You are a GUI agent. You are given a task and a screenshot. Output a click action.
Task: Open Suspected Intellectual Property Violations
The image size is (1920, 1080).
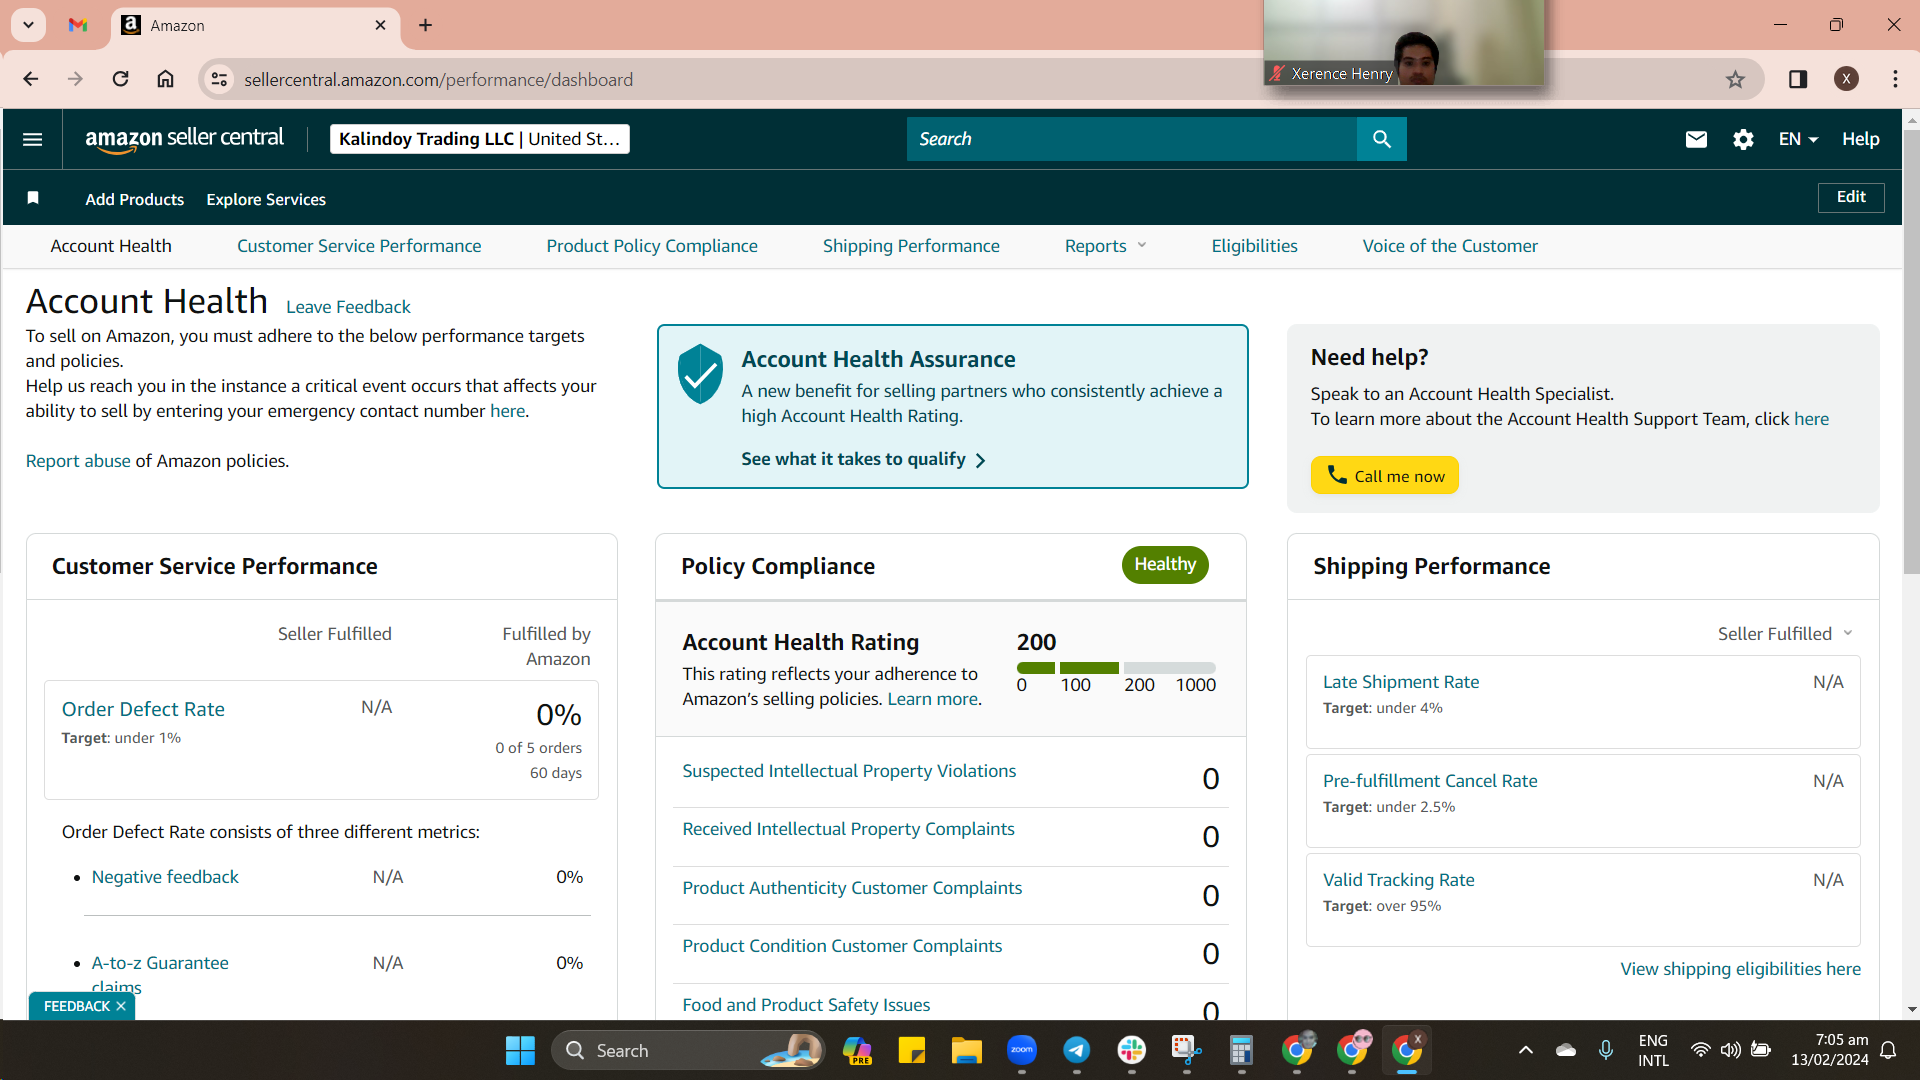click(849, 771)
